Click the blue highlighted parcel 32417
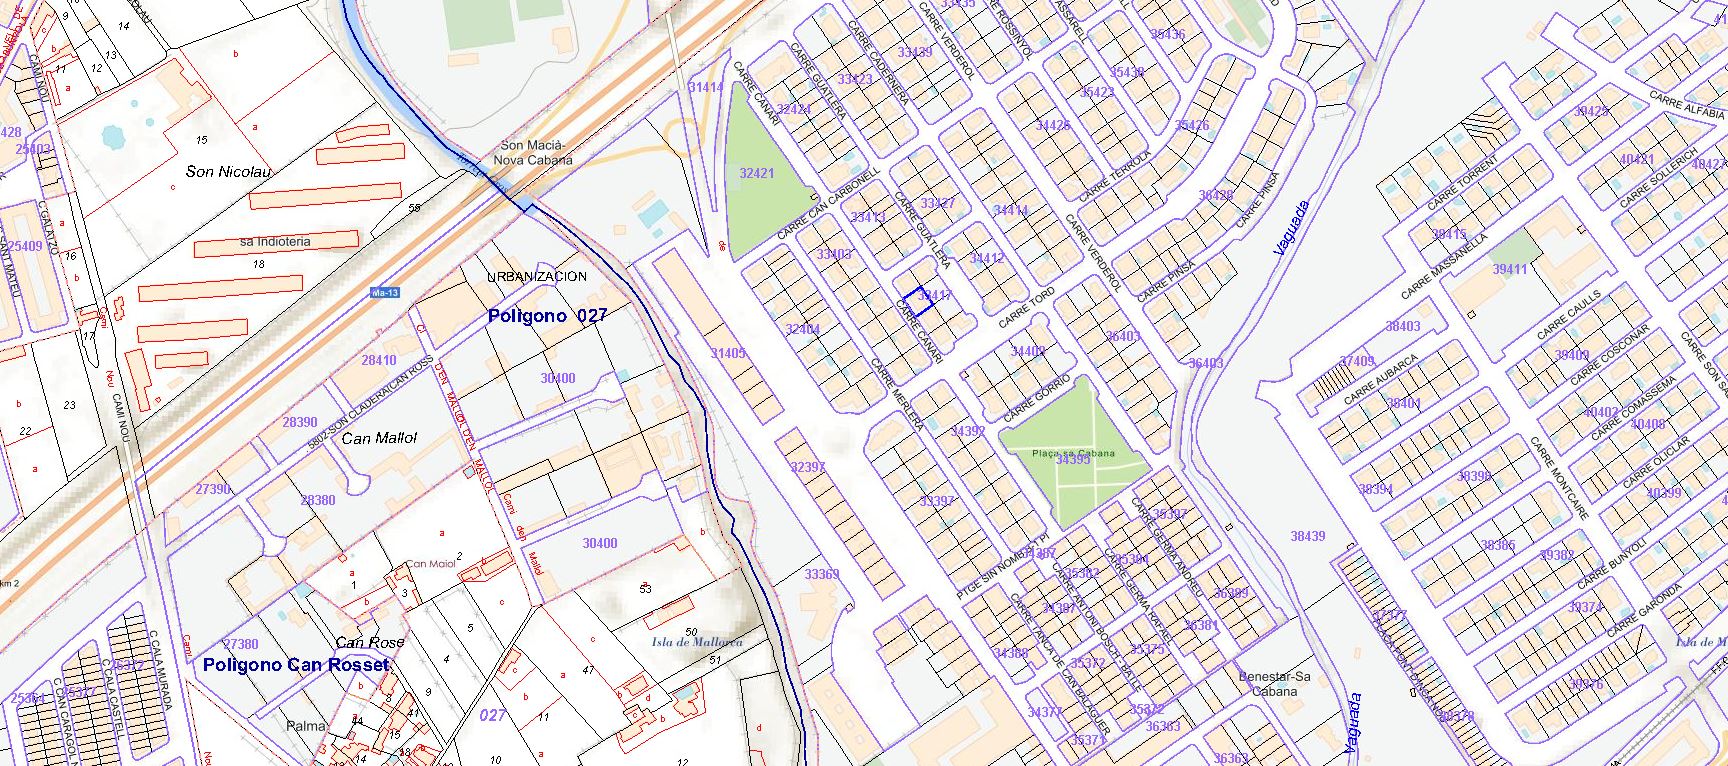The image size is (1728, 766). pos(919,302)
